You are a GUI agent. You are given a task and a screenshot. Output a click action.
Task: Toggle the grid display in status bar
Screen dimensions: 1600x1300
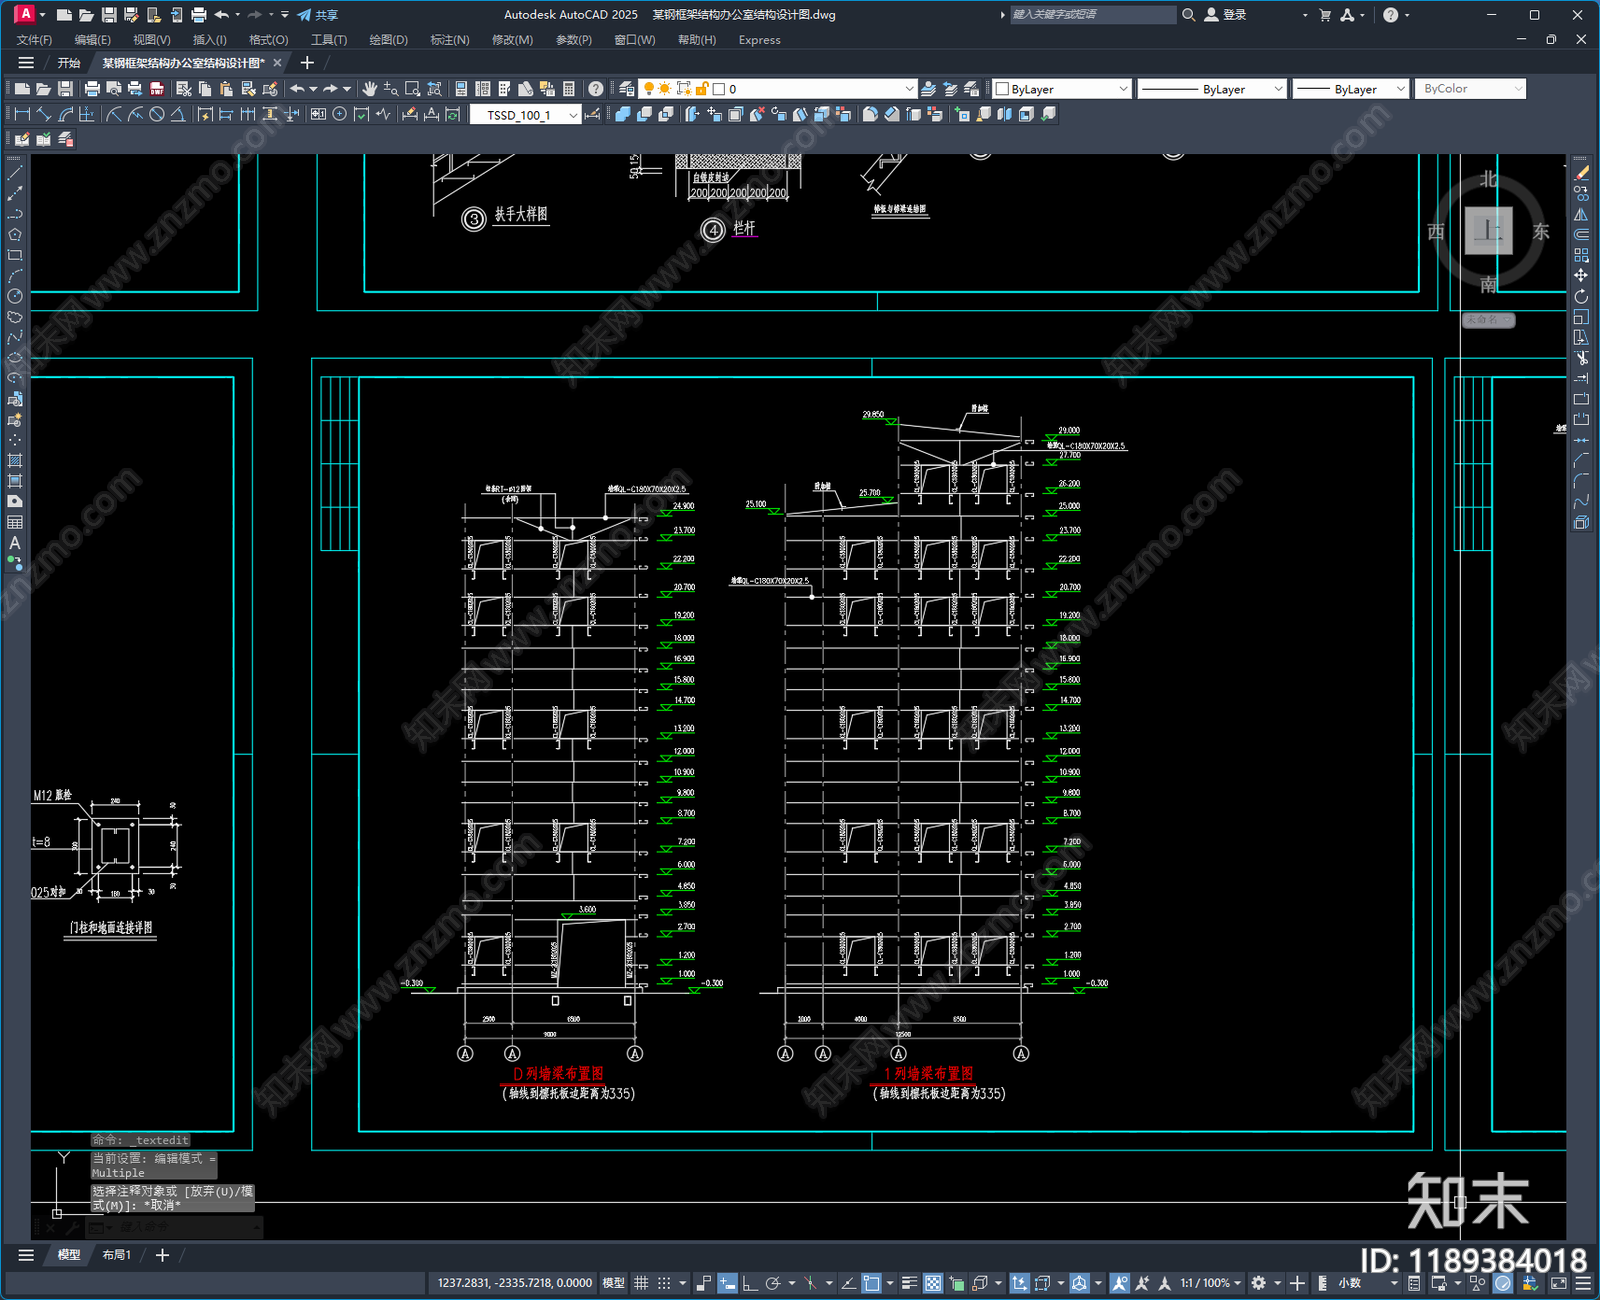(641, 1283)
